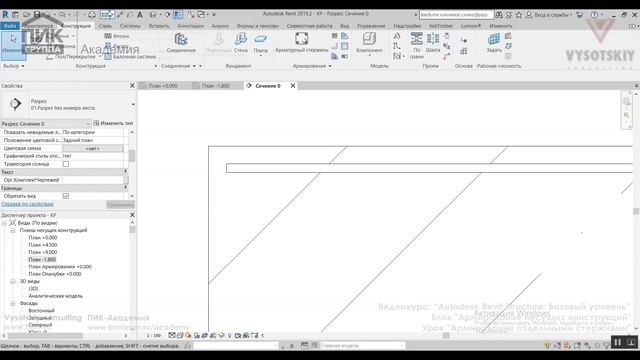The width and height of the screenshot is (640, 360).
Task: Click the Revit application logo icon
Action: tap(5, 14)
